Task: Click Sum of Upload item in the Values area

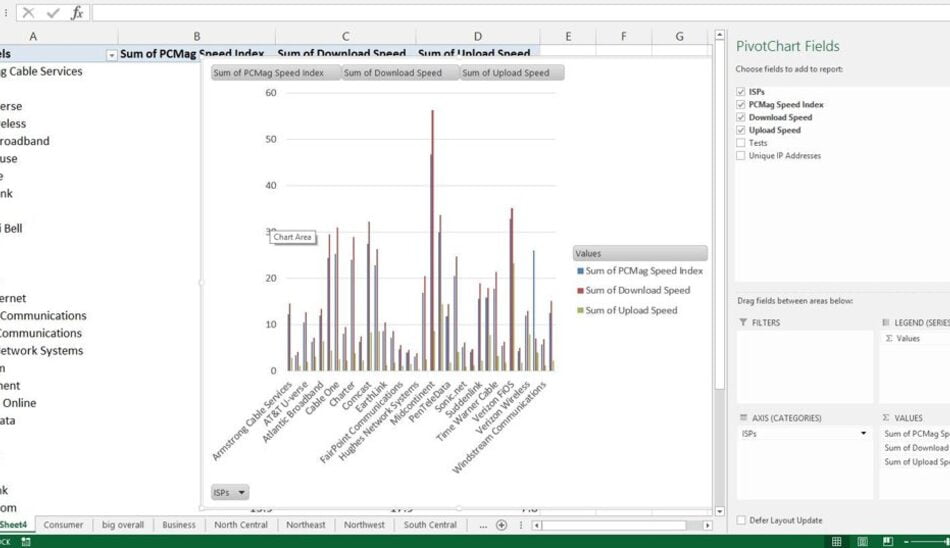Action: (x=916, y=462)
